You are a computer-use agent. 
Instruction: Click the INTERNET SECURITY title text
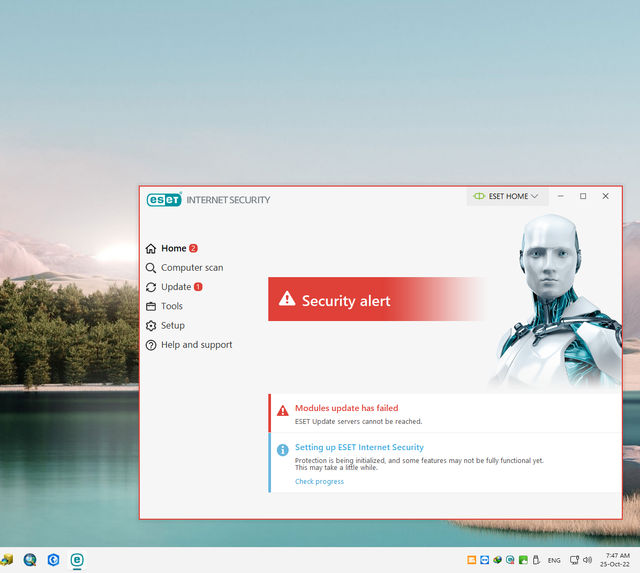click(228, 200)
